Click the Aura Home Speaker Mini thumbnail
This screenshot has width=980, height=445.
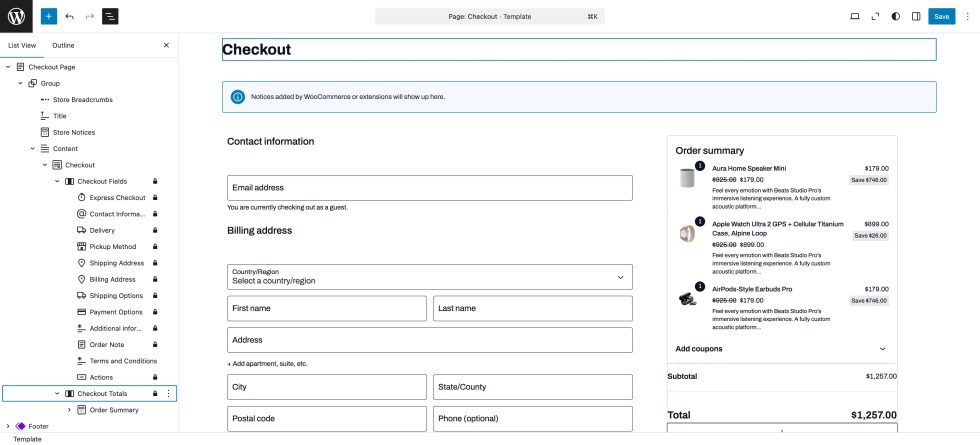(x=688, y=178)
